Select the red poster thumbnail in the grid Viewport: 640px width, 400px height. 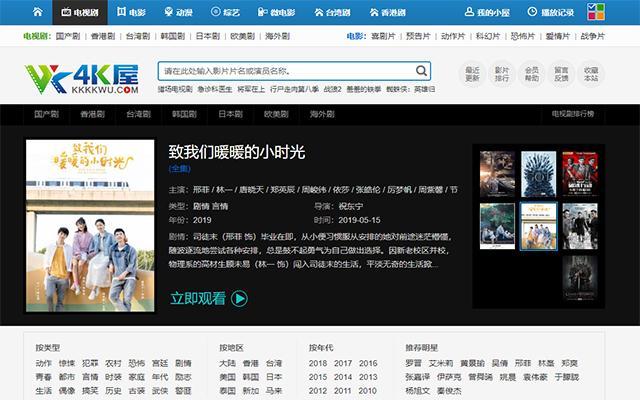point(580,174)
